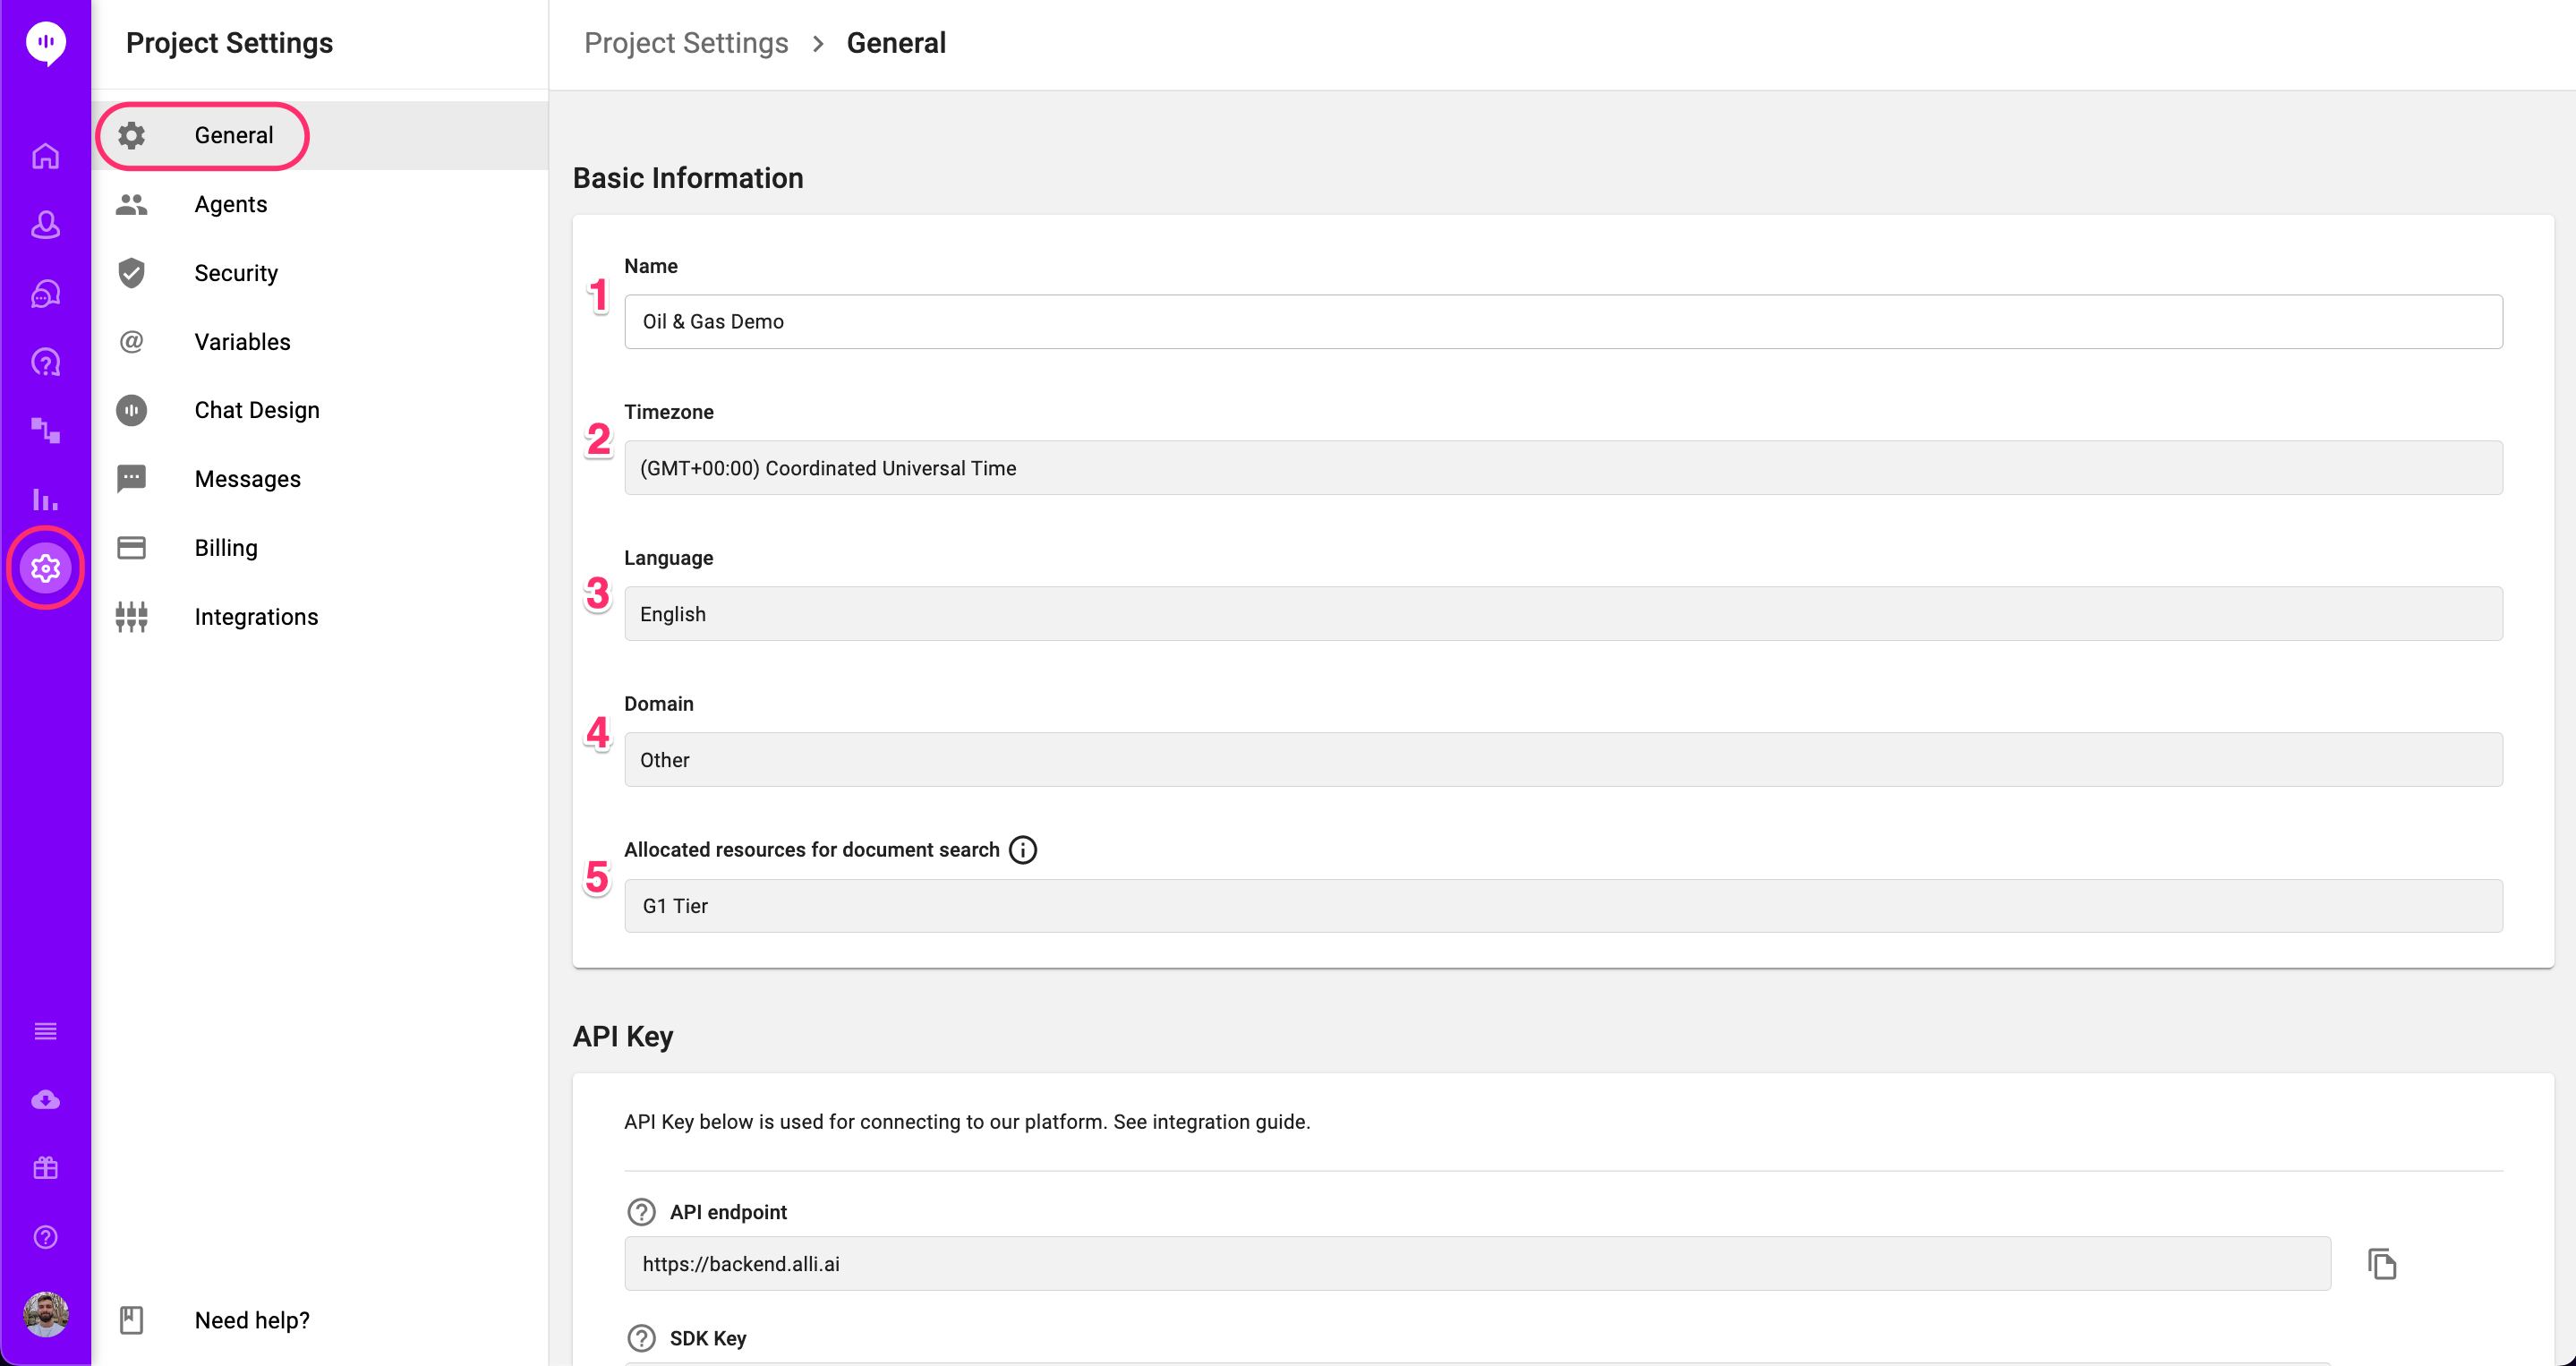Select the Customers icon in sidebar
Image resolution: width=2576 pixels, height=1366 pixels.
click(x=46, y=225)
